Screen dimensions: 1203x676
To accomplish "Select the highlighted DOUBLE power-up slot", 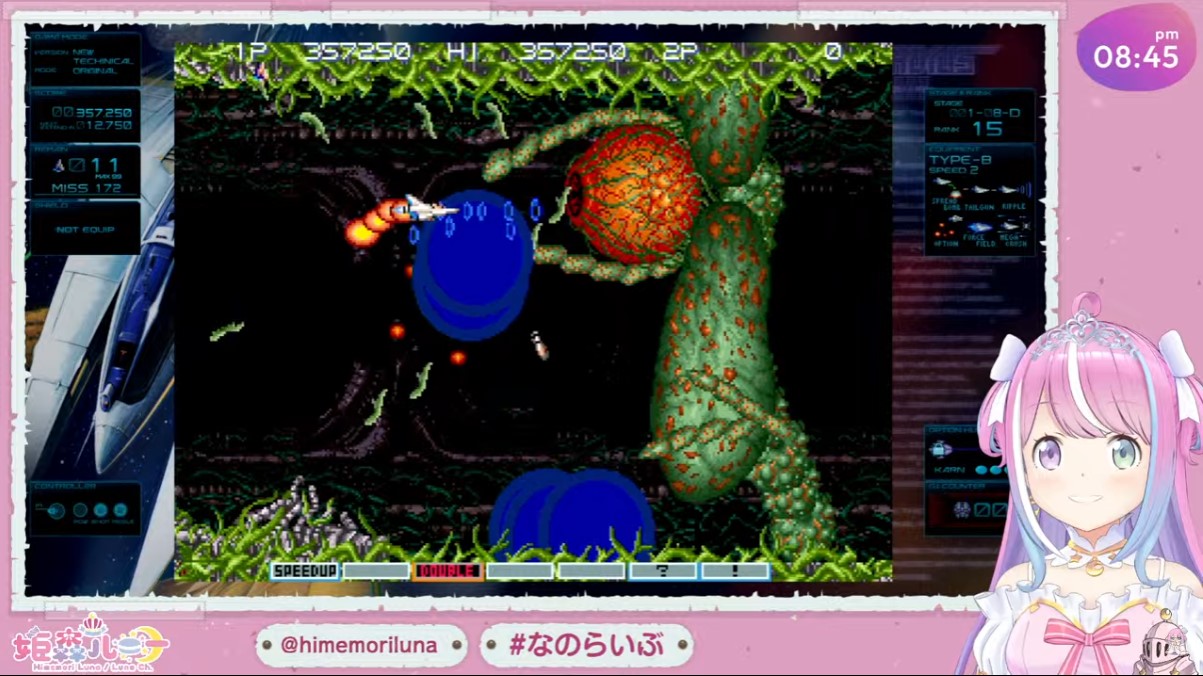I will [x=447, y=571].
